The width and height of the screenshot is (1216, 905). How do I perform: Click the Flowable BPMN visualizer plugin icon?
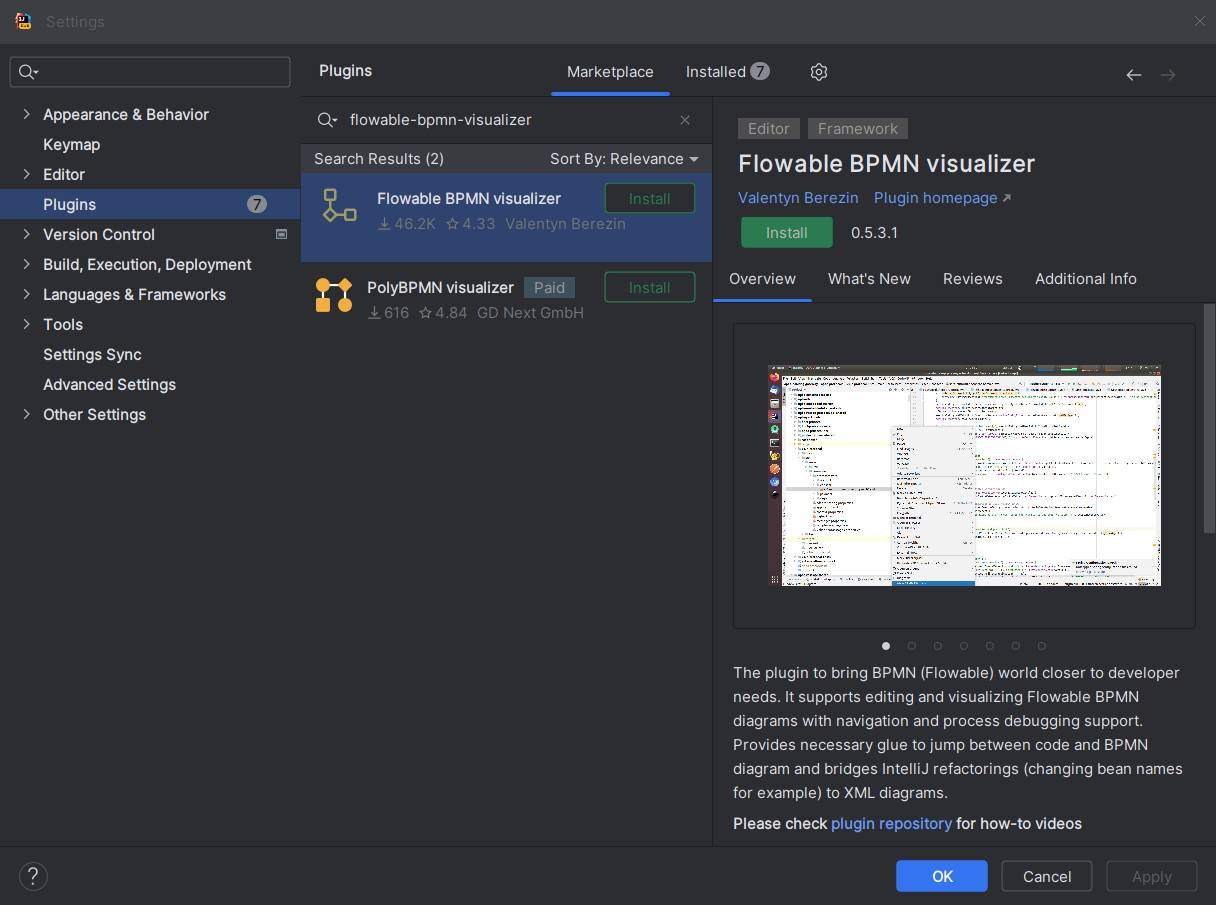(339, 205)
